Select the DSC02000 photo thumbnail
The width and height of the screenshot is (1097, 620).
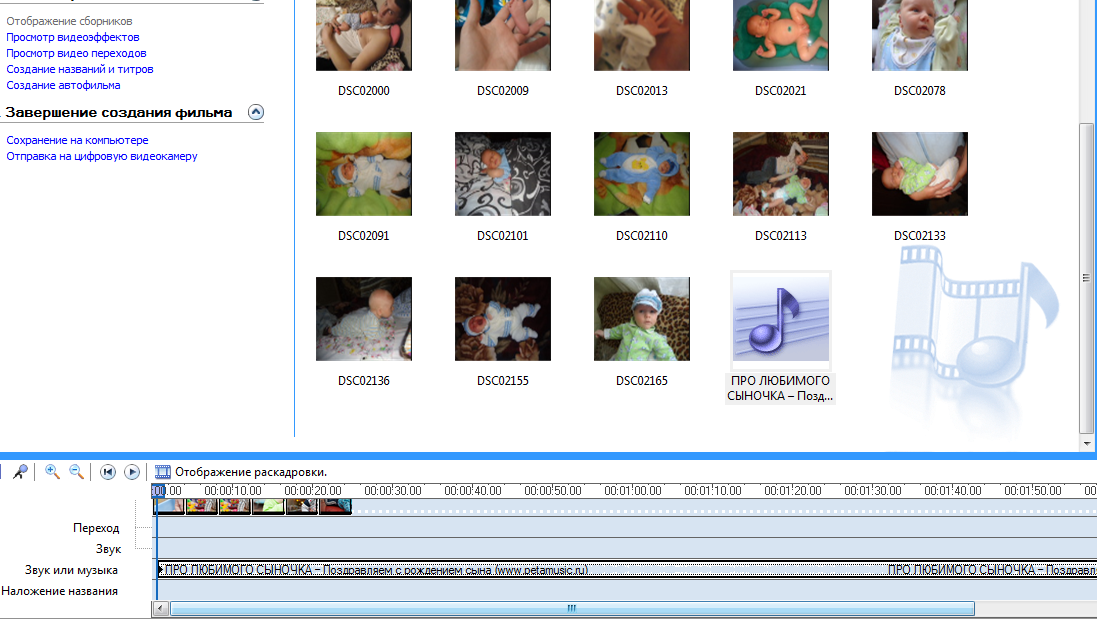coord(364,35)
